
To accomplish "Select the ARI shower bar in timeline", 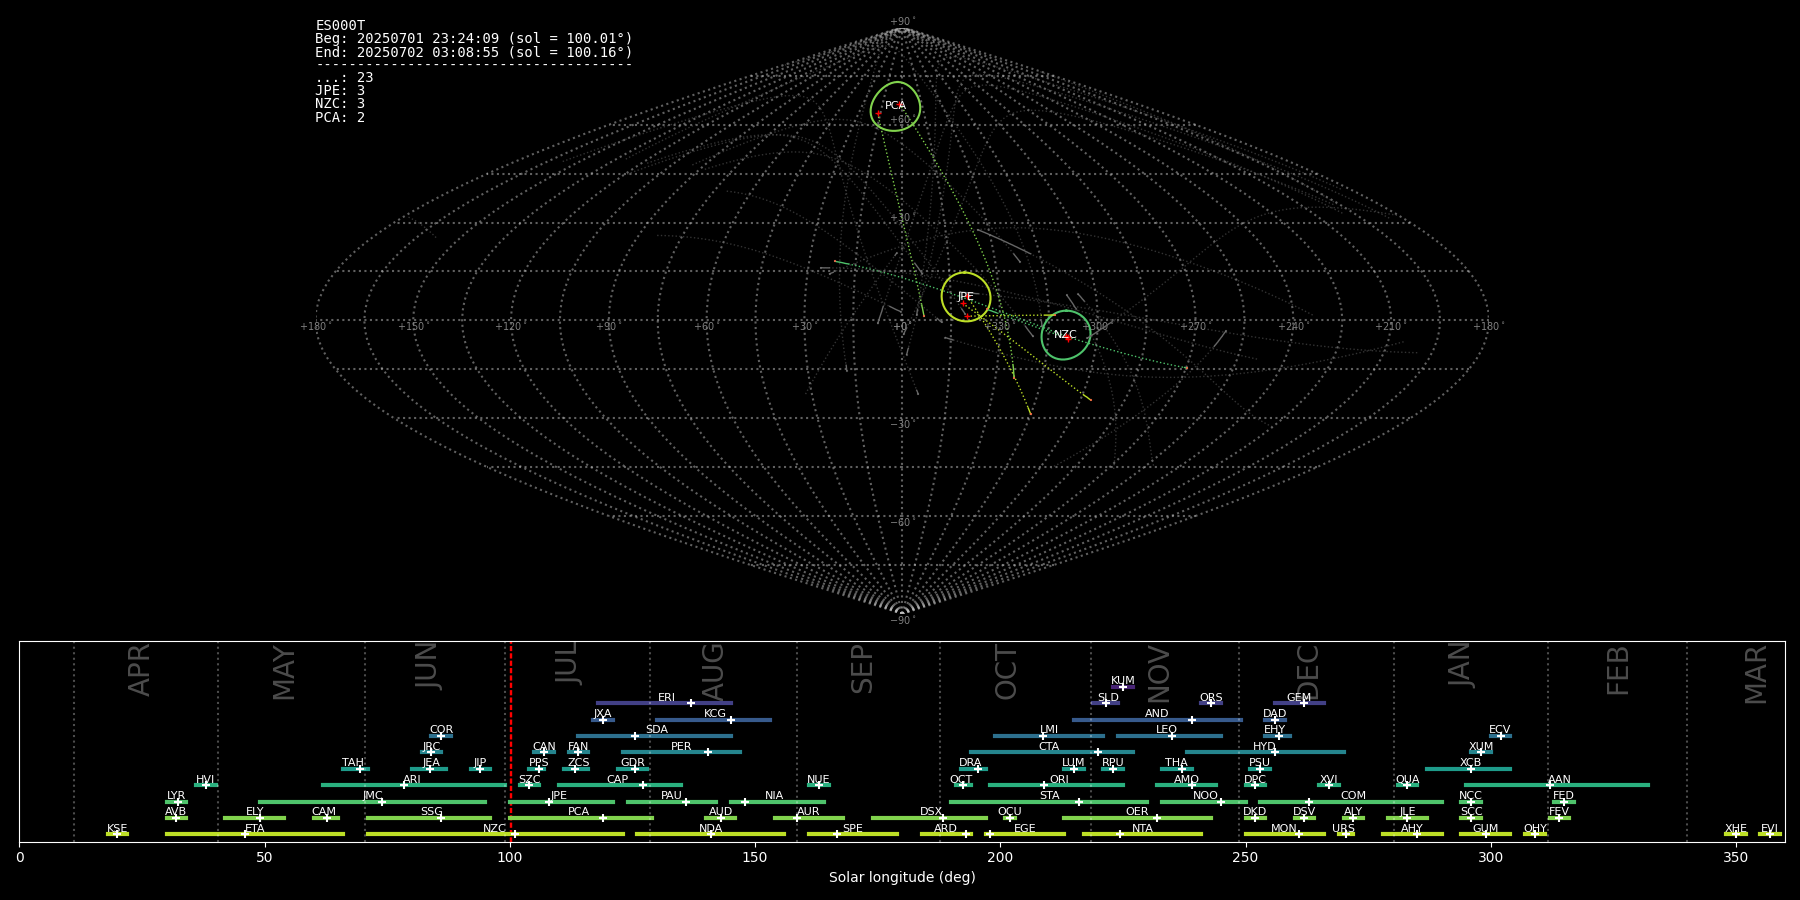I will coord(413,785).
